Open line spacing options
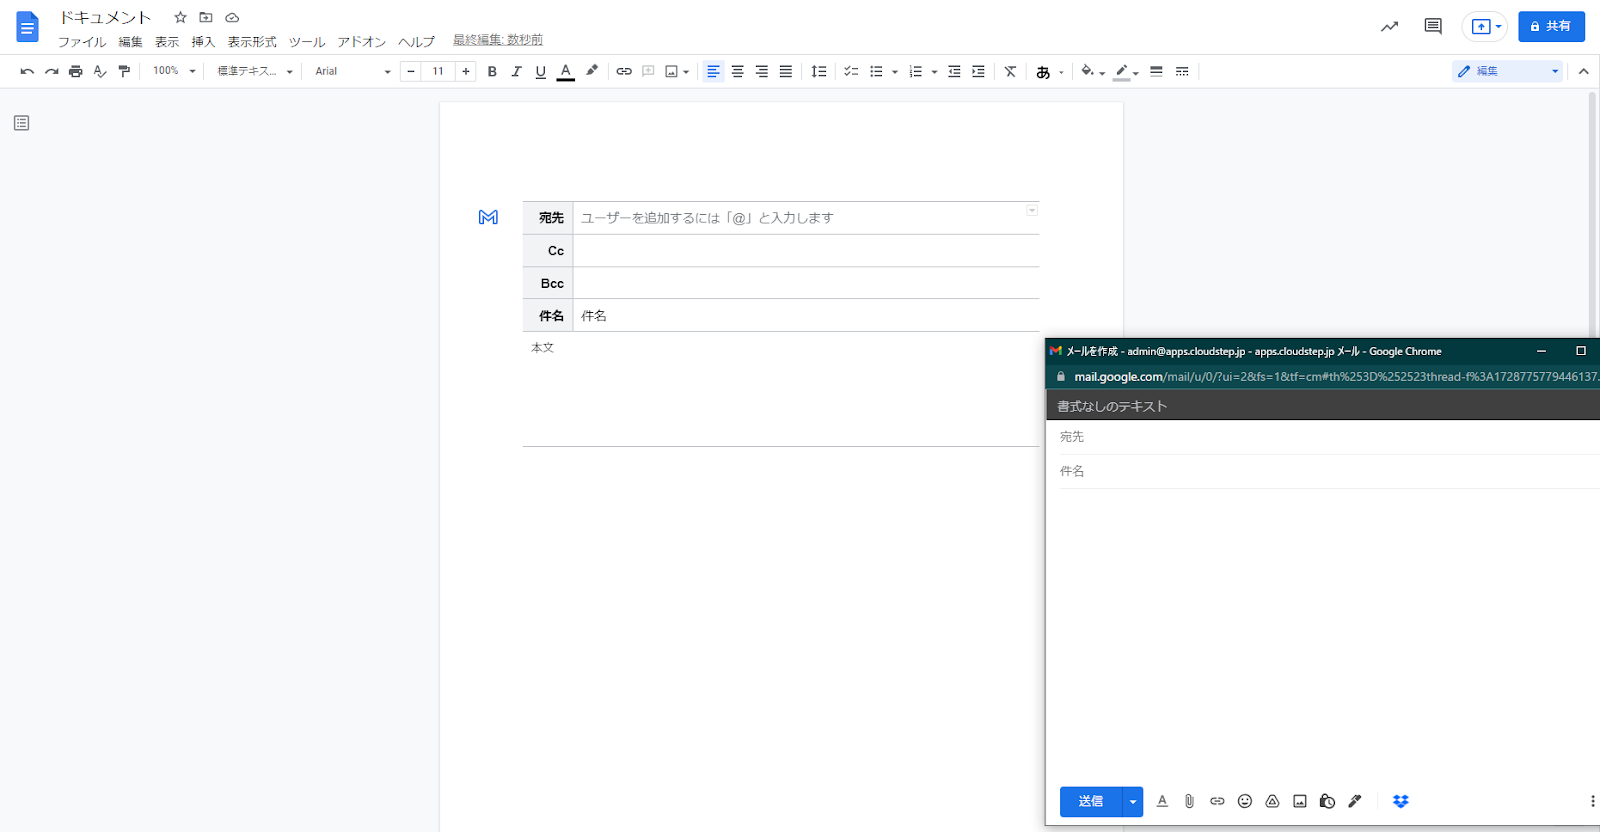 (x=818, y=71)
